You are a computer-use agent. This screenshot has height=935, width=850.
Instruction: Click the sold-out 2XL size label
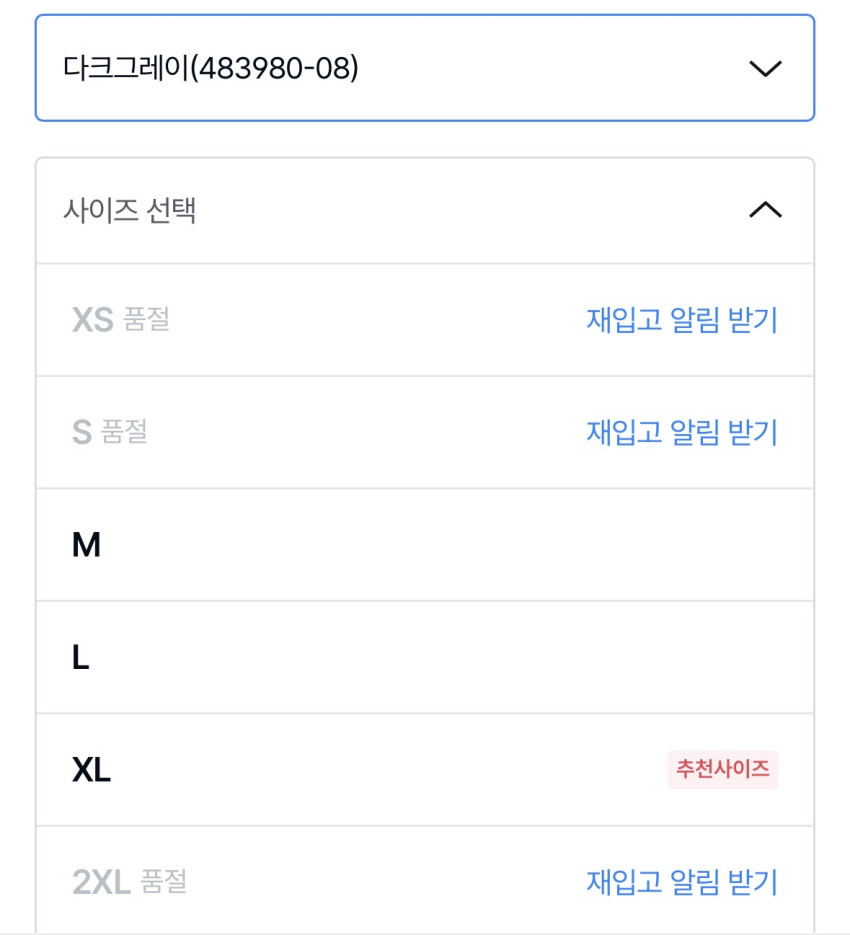pos(101,882)
